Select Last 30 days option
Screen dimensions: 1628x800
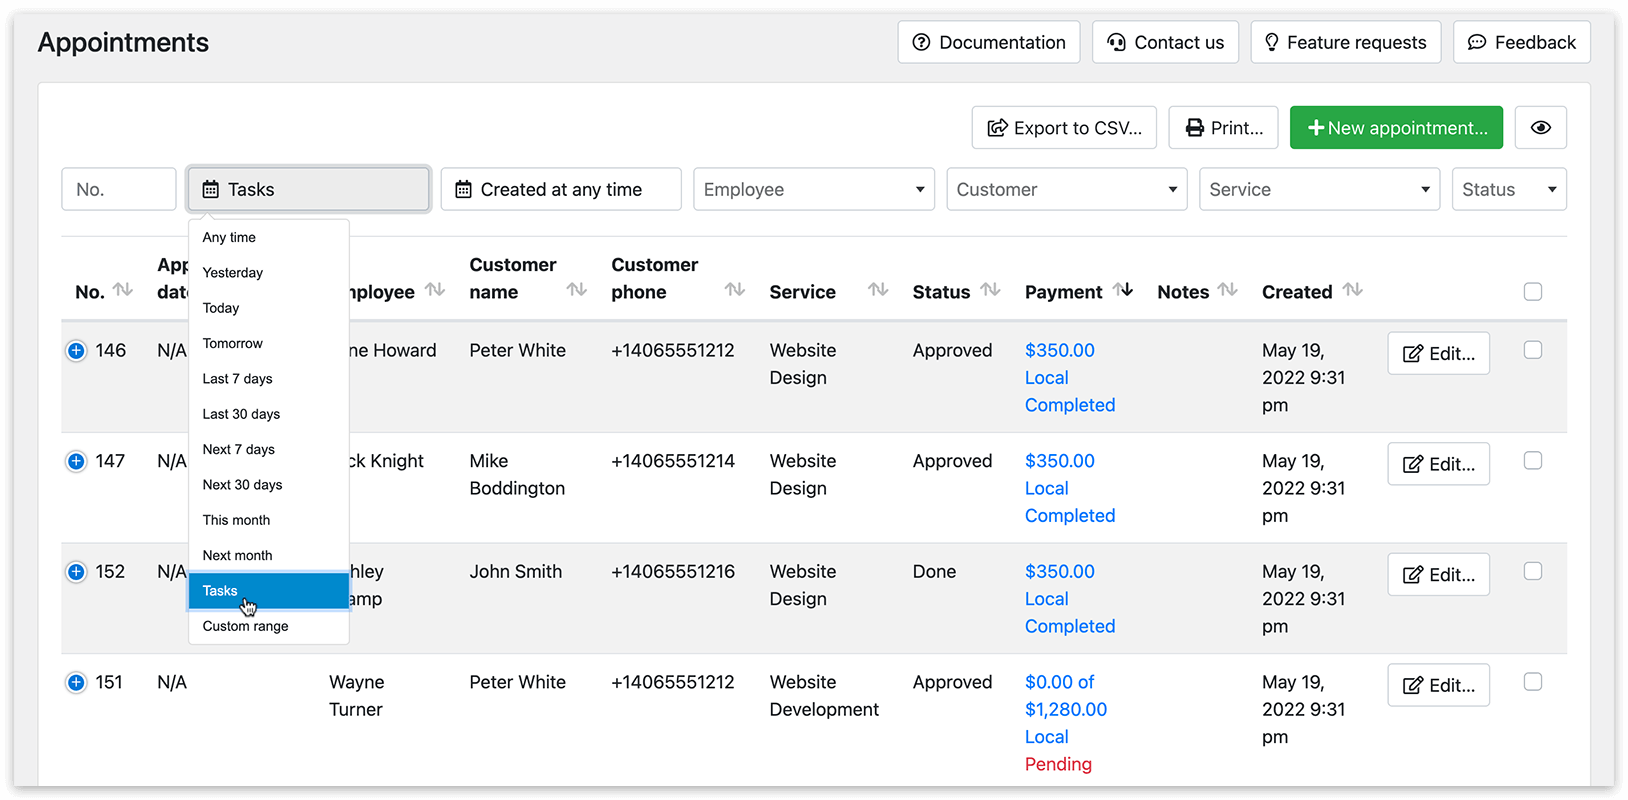(x=269, y=414)
